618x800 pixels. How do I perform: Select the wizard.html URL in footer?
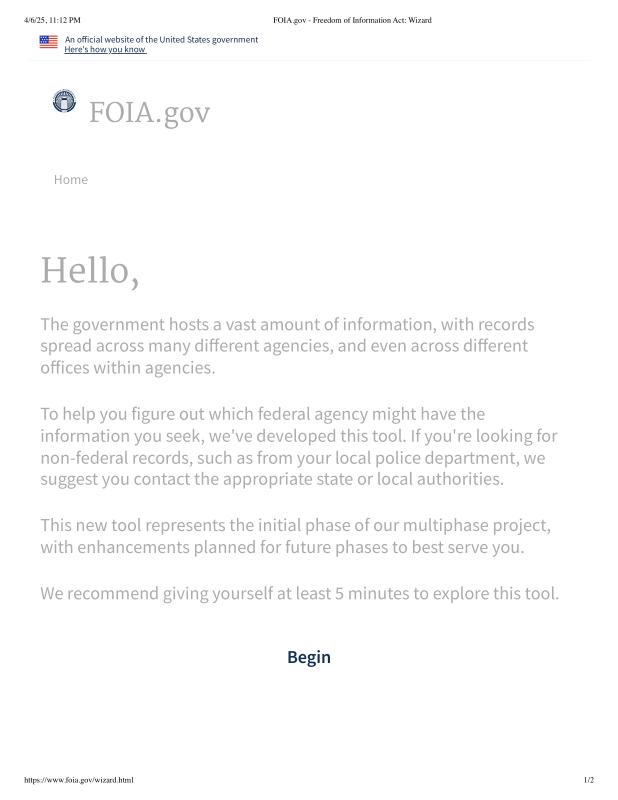click(78, 780)
